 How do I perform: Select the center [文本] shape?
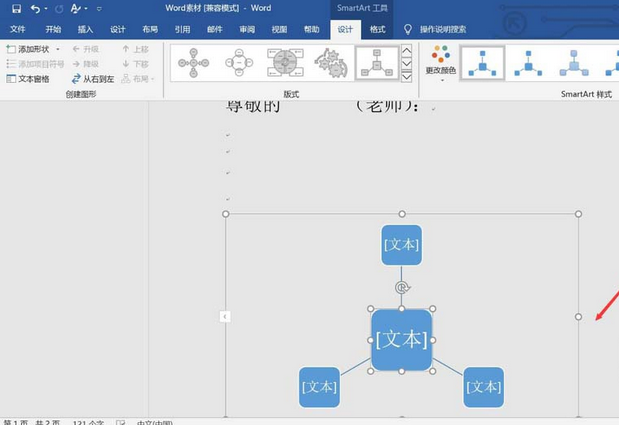[401, 340]
